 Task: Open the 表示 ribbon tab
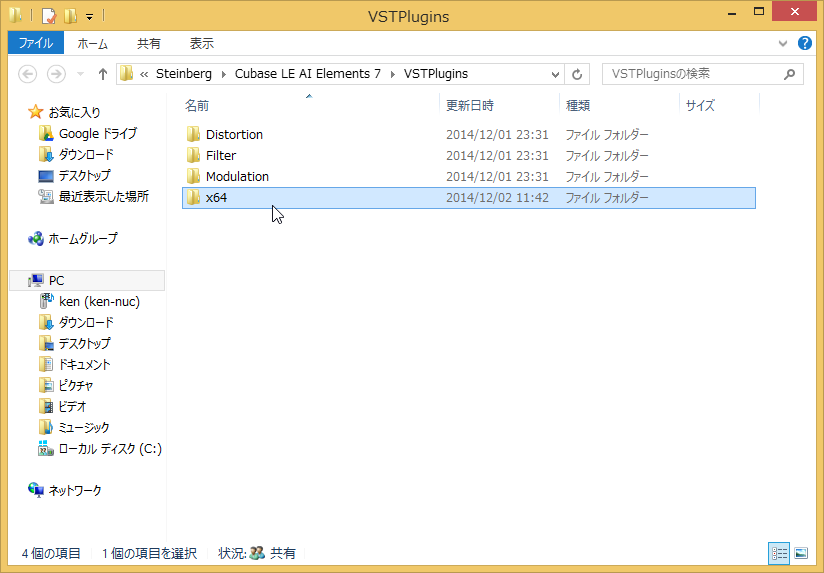pyautogui.click(x=202, y=43)
